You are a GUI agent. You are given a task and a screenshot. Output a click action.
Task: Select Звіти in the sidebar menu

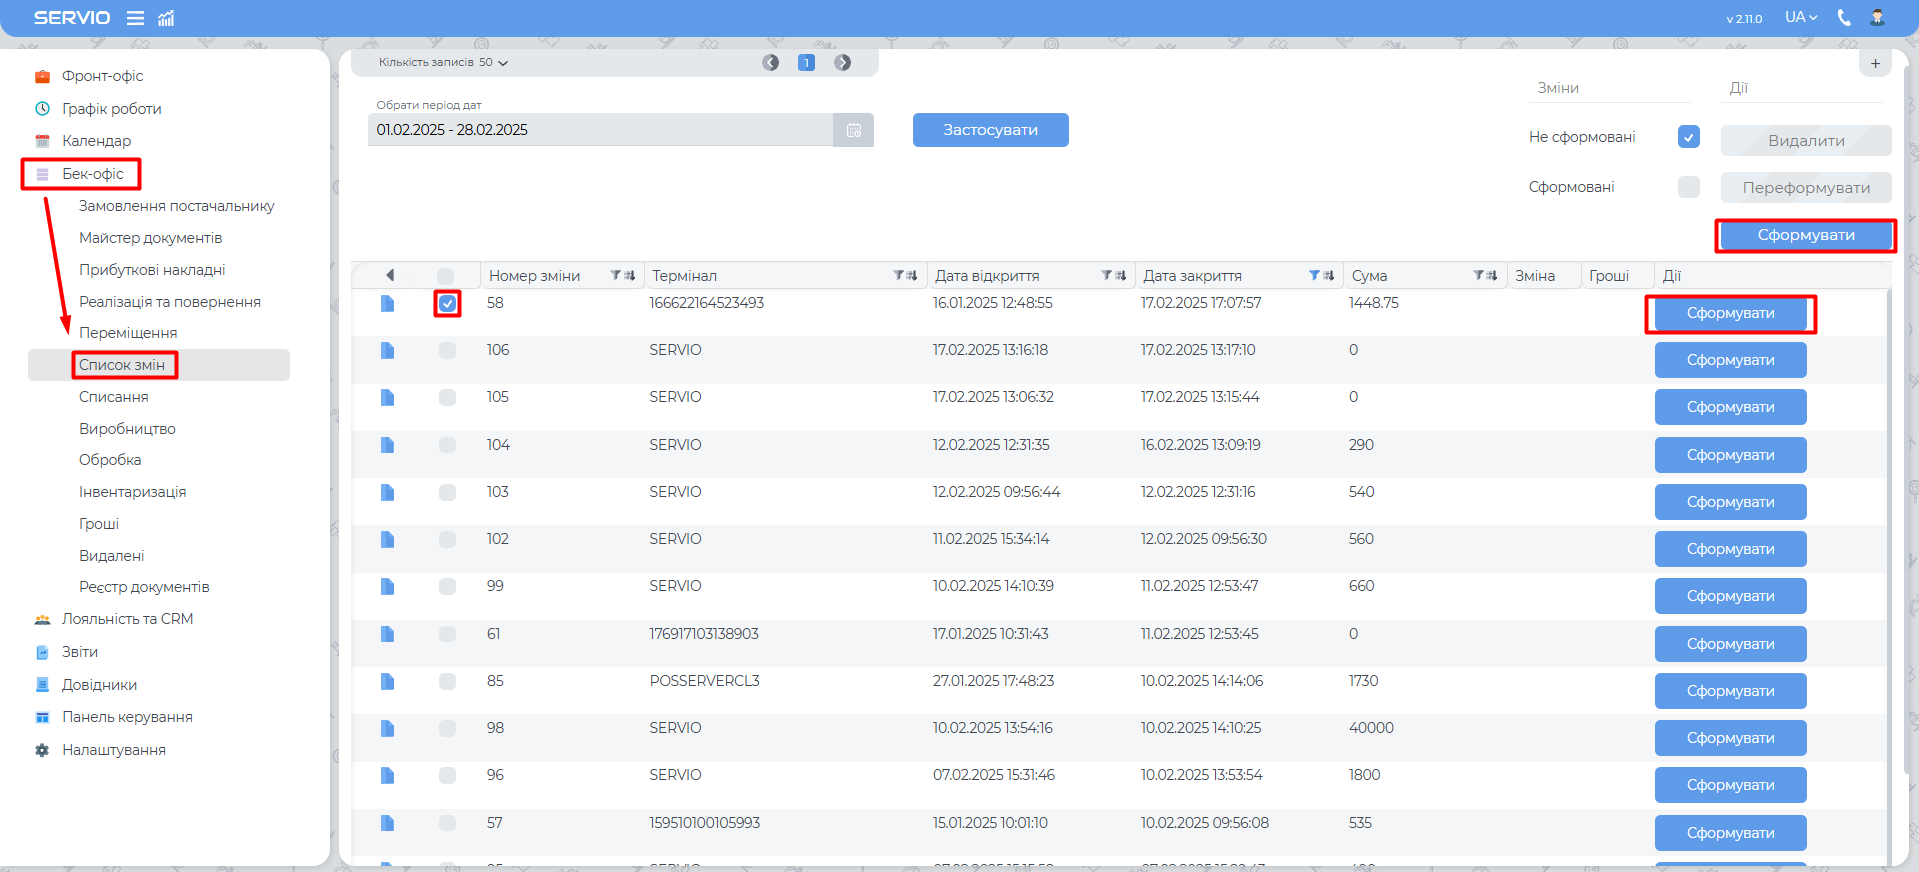(x=80, y=652)
